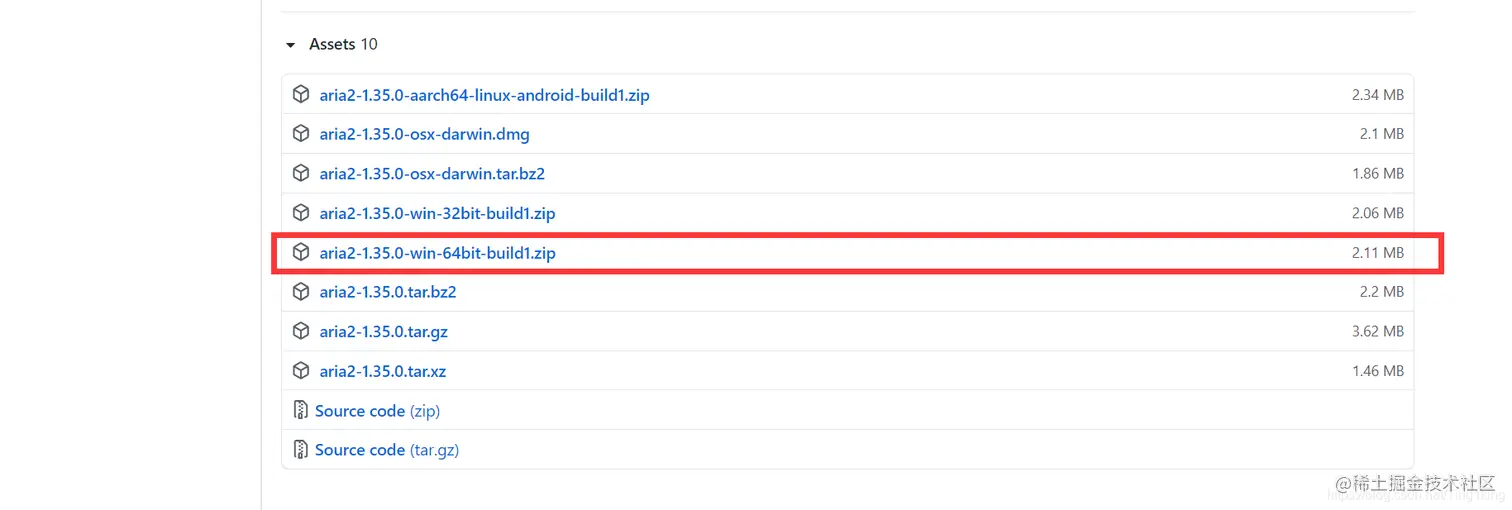Open Source code (tar.gz) link
Image resolution: width=1512 pixels, height=510 pixels.
(x=387, y=450)
